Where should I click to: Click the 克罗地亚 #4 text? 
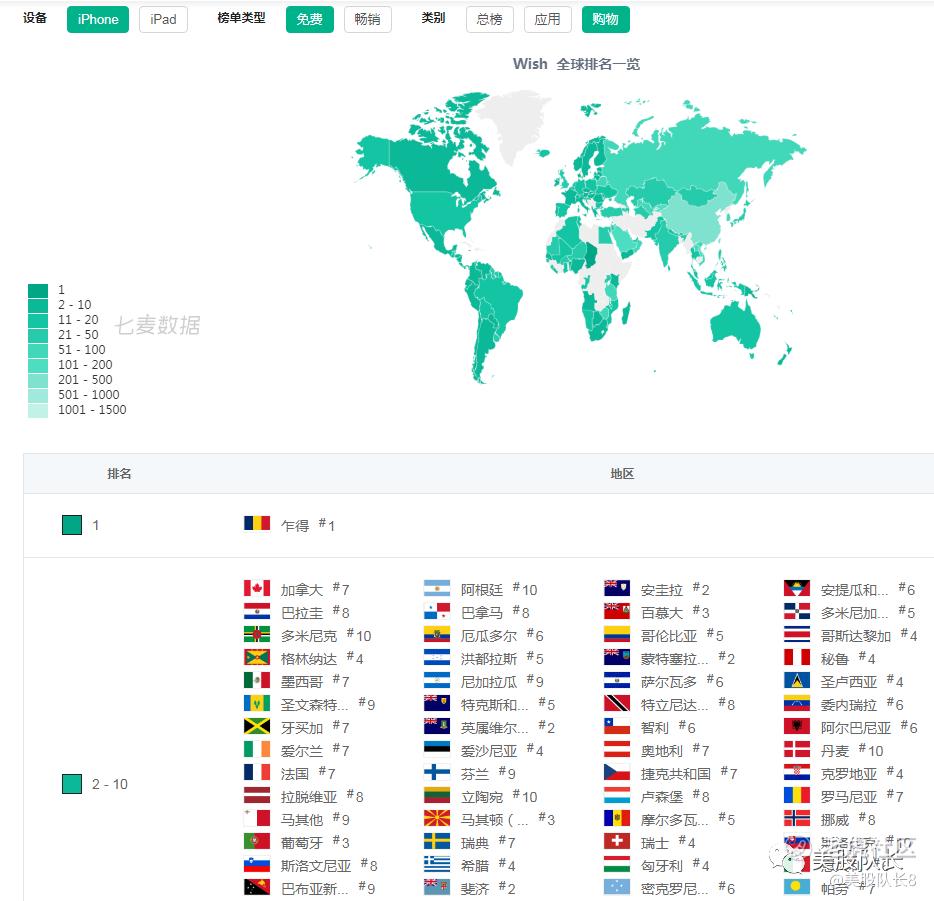point(862,774)
